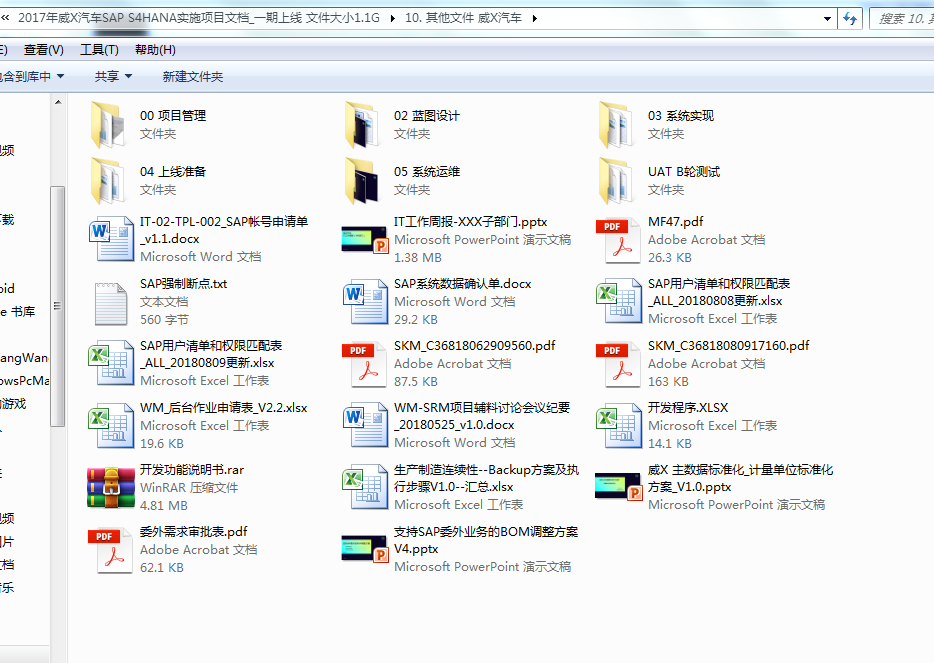Click the 新建文件夹 button
This screenshot has height=663, width=934.
click(x=193, y=77)
